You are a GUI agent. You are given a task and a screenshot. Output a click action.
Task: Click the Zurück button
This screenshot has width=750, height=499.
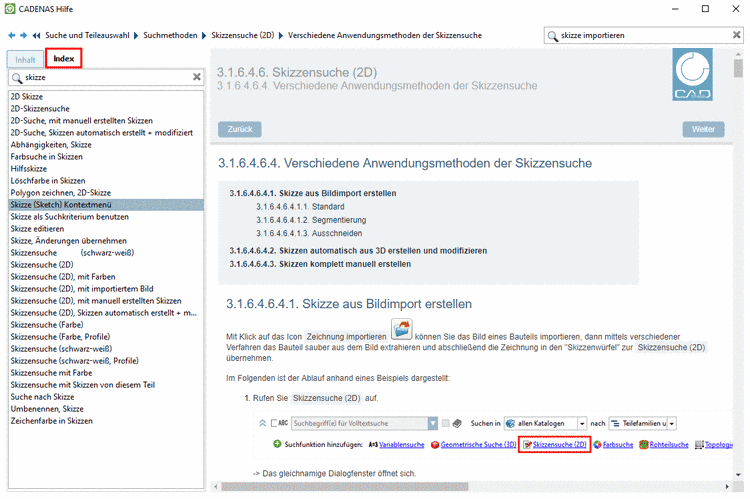coord(240,129)
